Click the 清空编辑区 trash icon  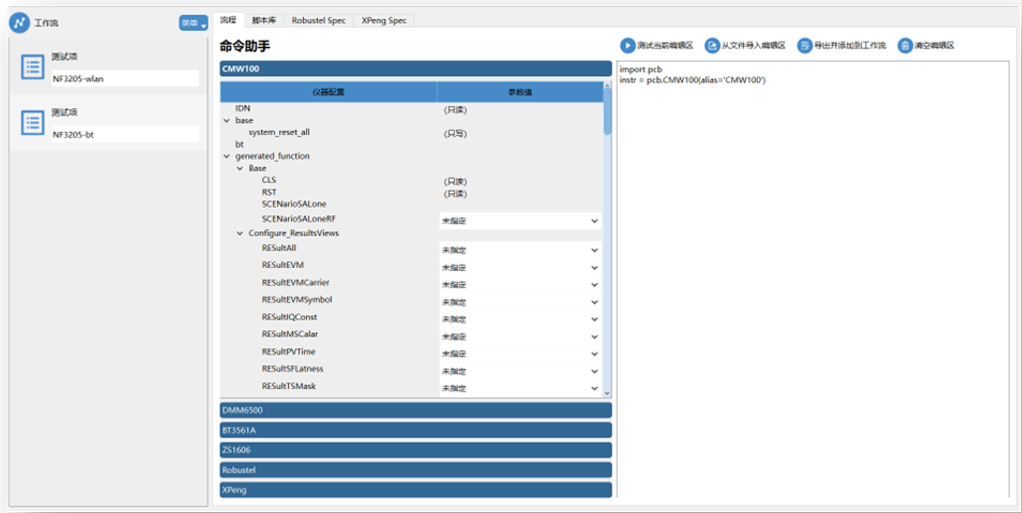(x=904, y=45)
